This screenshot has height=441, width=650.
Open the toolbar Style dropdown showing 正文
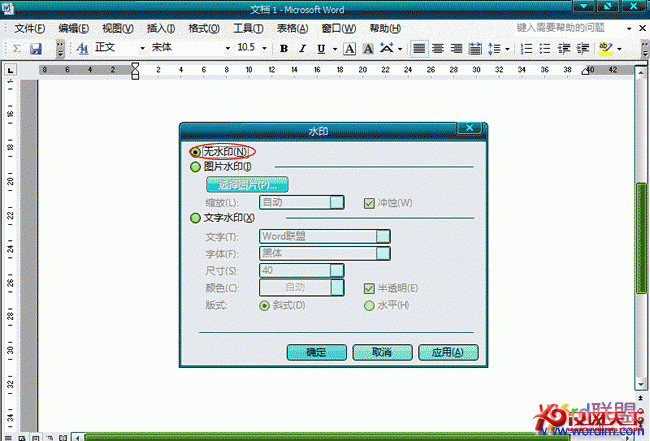click(143, 48)
